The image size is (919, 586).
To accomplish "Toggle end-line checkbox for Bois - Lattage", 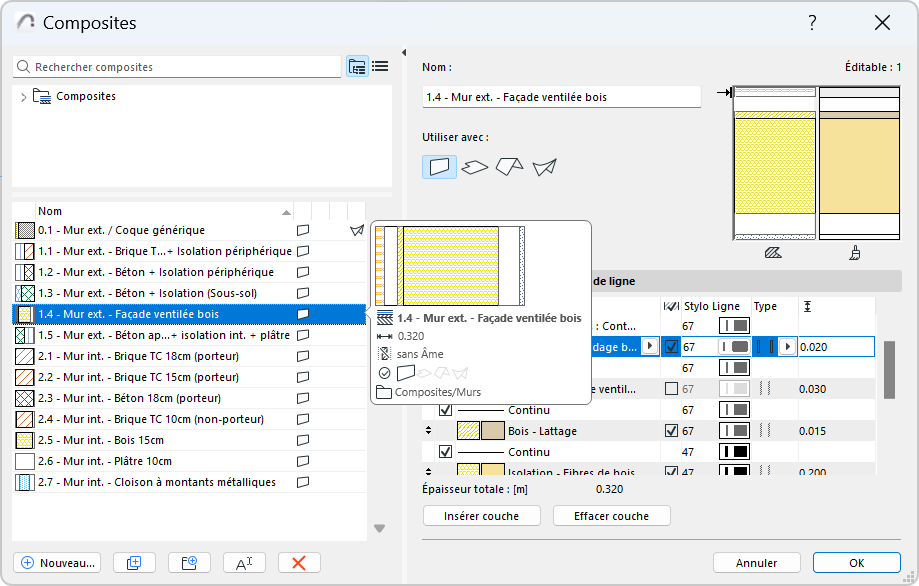I will coord(671,431).
